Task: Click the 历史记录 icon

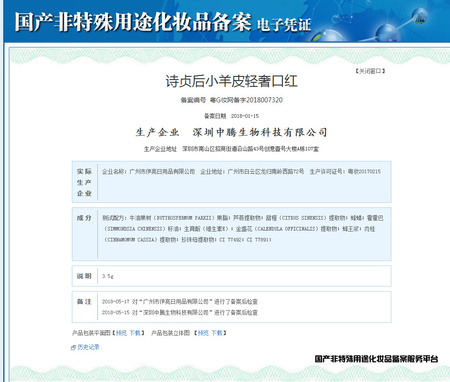Action: coord(73,348)
